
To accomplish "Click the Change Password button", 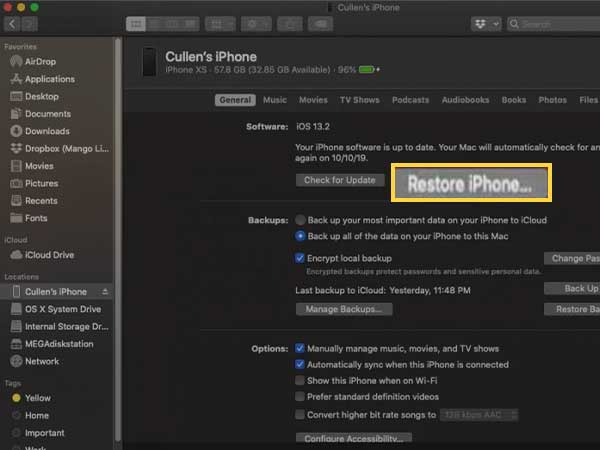I will [x=572, y=258].
